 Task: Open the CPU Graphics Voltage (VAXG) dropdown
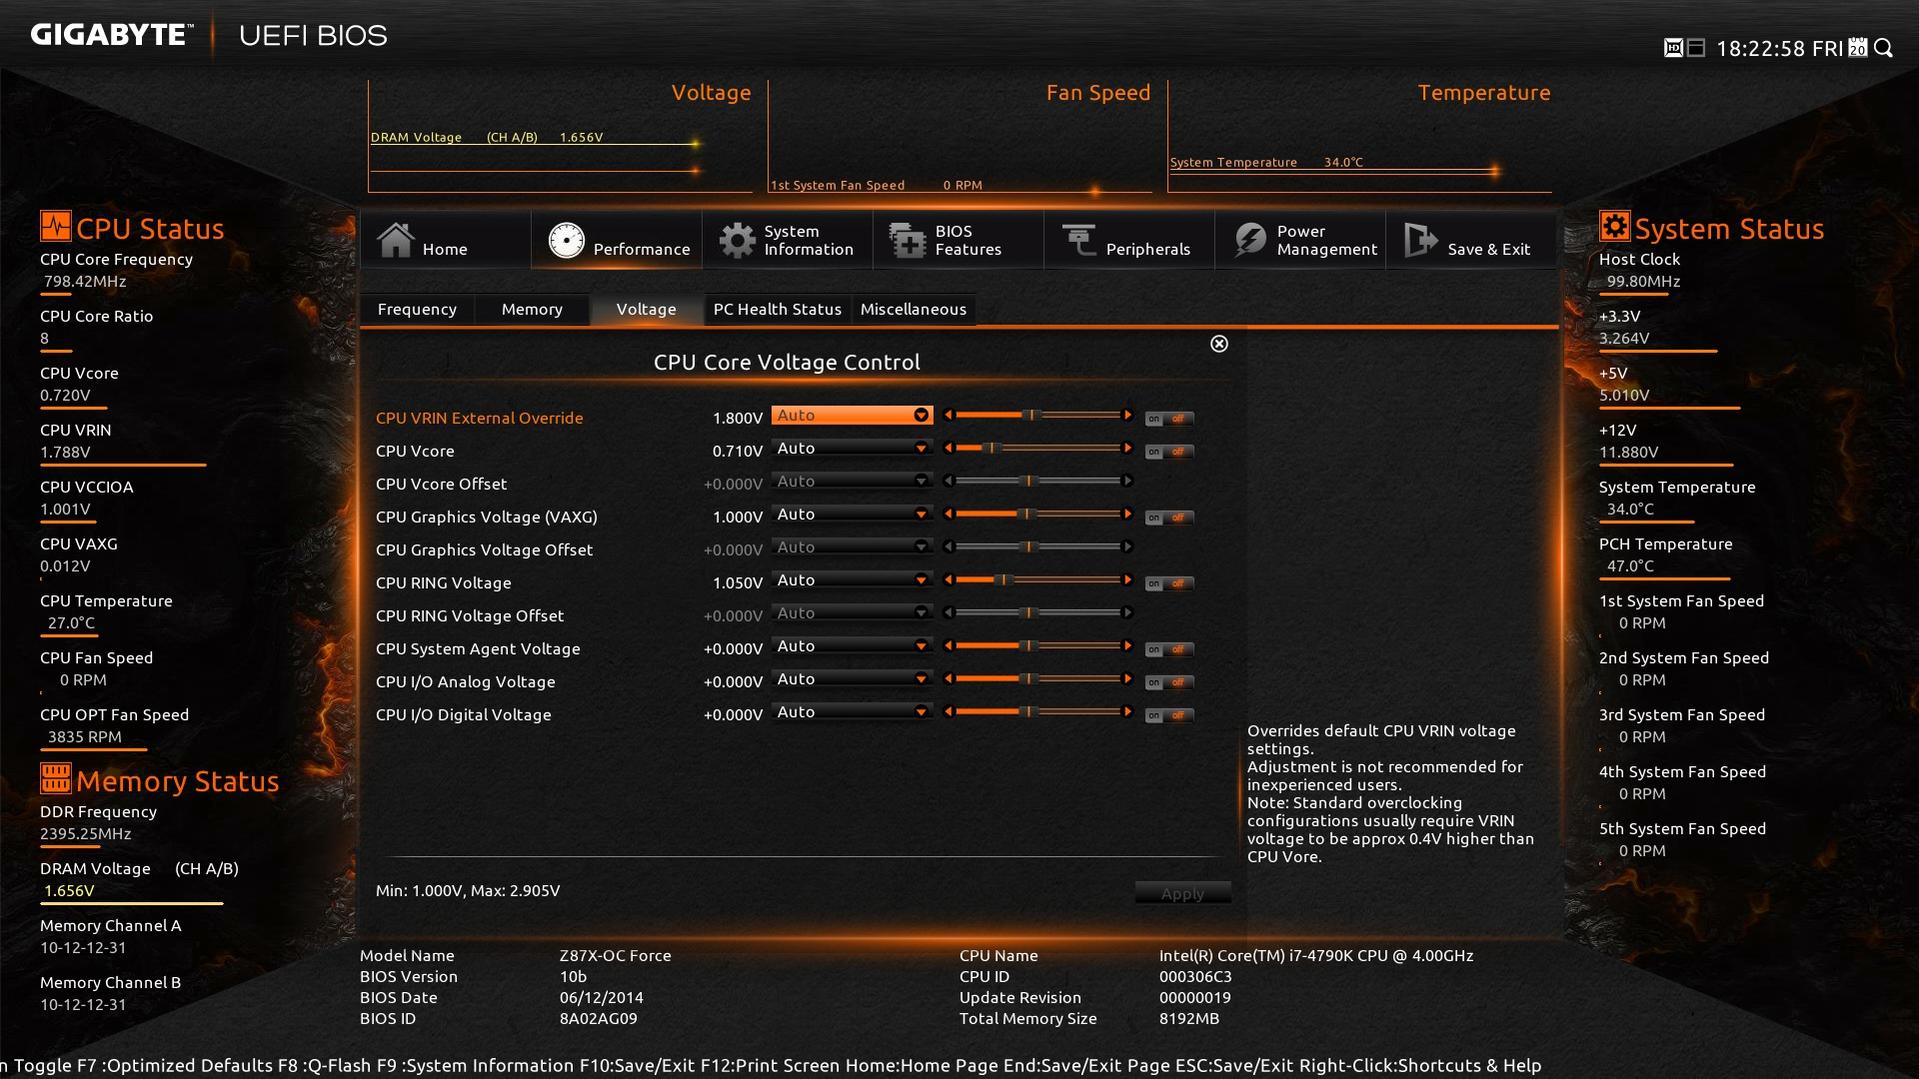(x=852, y=514)
